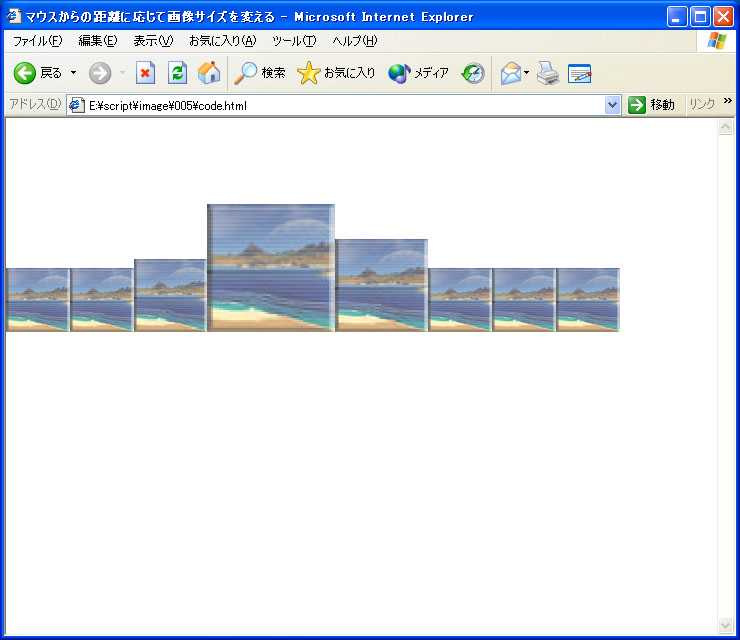Open the Media (メディア) toolbar button
The height and width of the screenshot is (640, 740).
coord(419,73)
